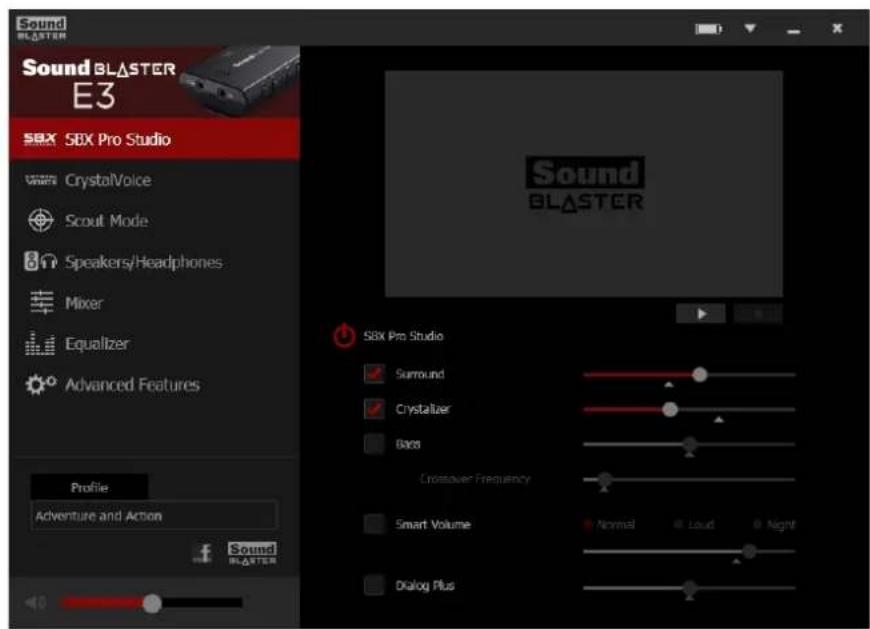Image resolution: width=870 pixels, height=629 pixels.
Task: Close the Sound Blaster control panel
Action: [x=837, y=28]
